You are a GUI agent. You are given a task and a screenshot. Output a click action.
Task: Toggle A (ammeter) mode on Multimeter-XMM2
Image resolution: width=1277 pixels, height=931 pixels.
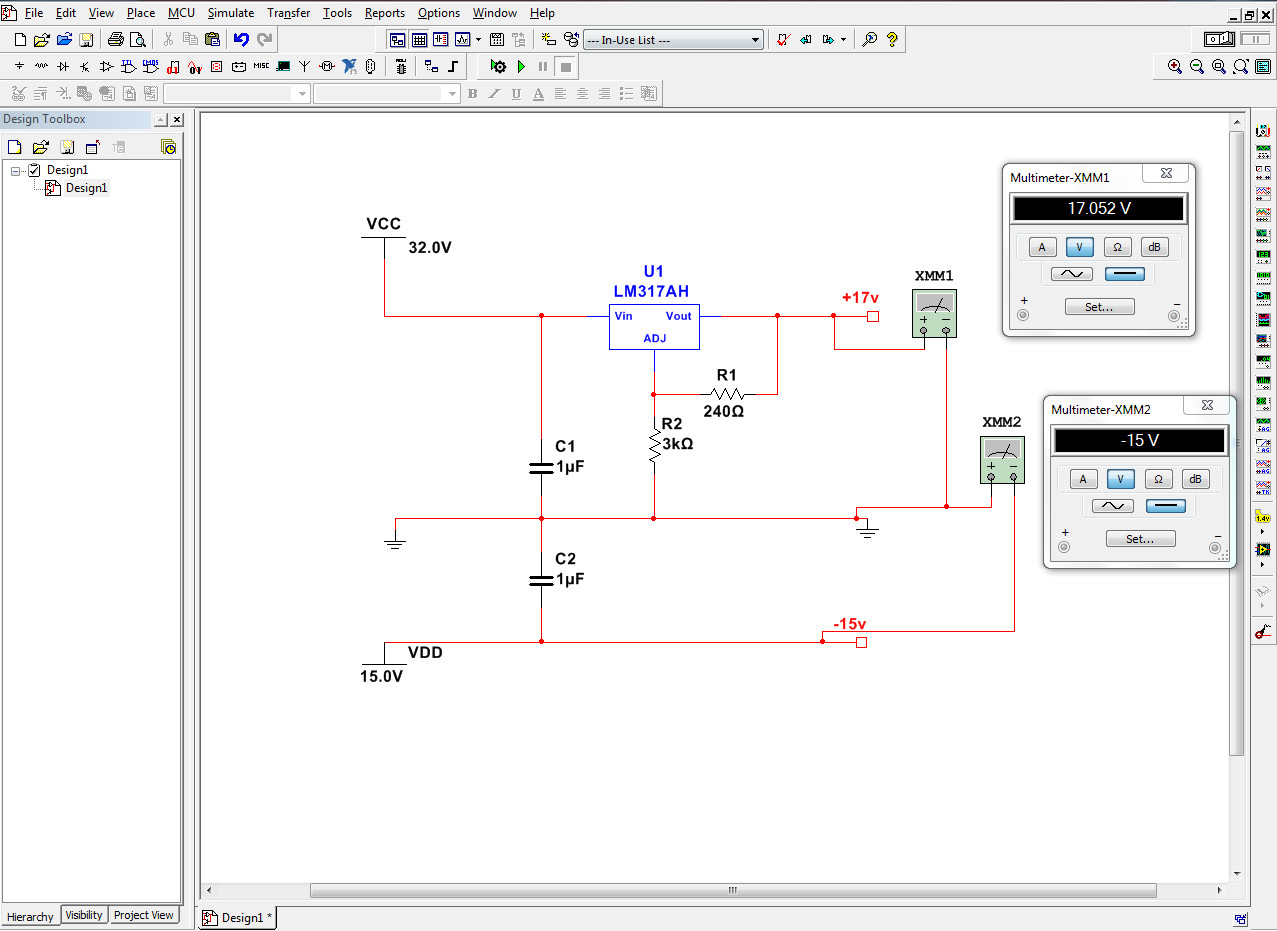1083,479
